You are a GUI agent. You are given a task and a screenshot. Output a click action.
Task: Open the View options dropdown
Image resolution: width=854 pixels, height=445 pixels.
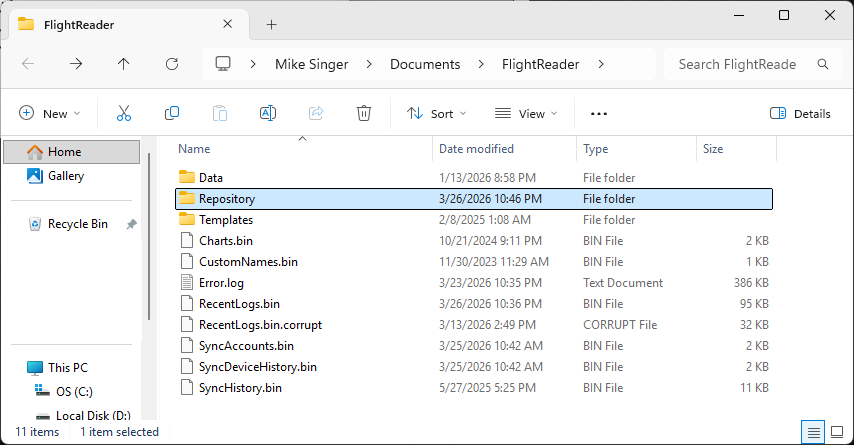pyautogui.click(x=526, y=114)
